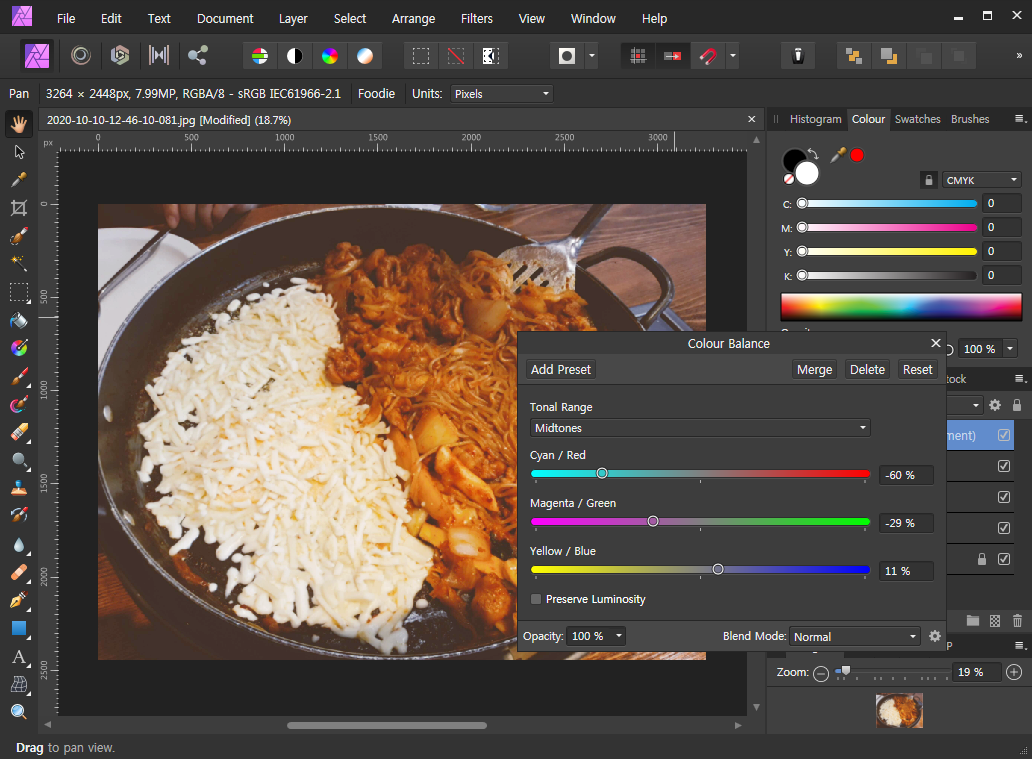
Task: Toggle the colour model lock icon
Action: click(x=929, y=180)
